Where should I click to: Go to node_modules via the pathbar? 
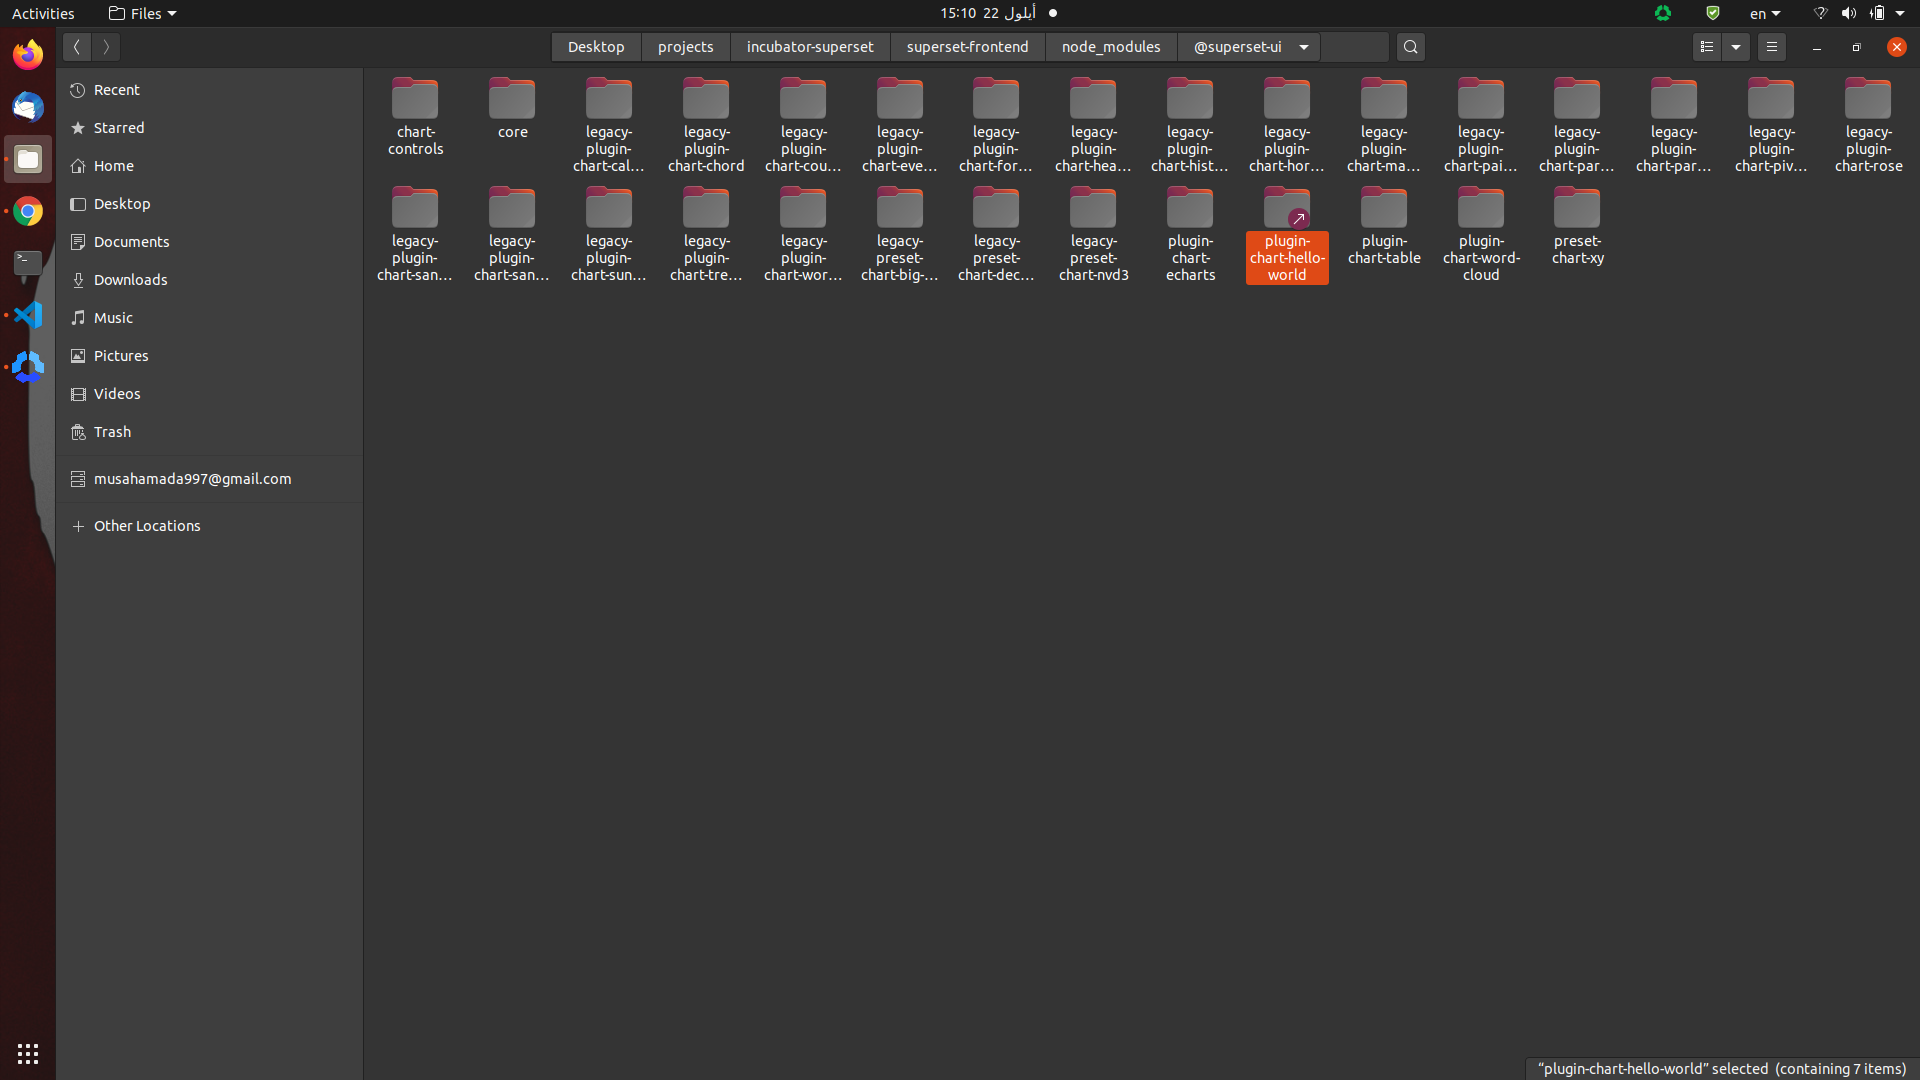tap(1110, 46)
